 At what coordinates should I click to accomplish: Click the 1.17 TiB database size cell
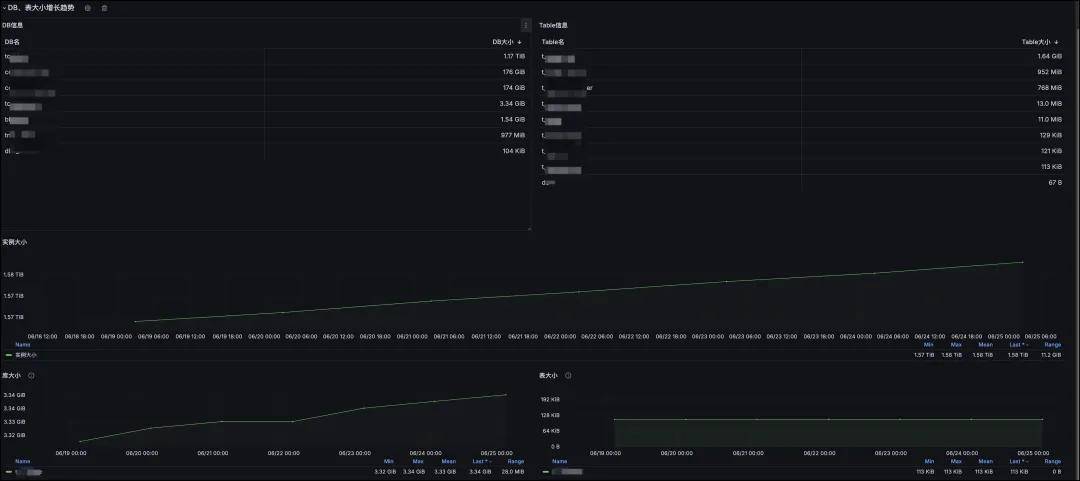pyautogui.click(x=514, y=57)
